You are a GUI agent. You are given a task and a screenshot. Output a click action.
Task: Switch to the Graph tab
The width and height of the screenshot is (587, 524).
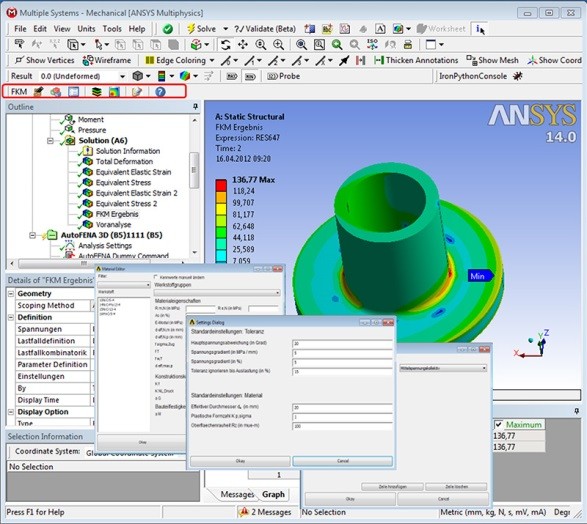[x=273, y=494]
